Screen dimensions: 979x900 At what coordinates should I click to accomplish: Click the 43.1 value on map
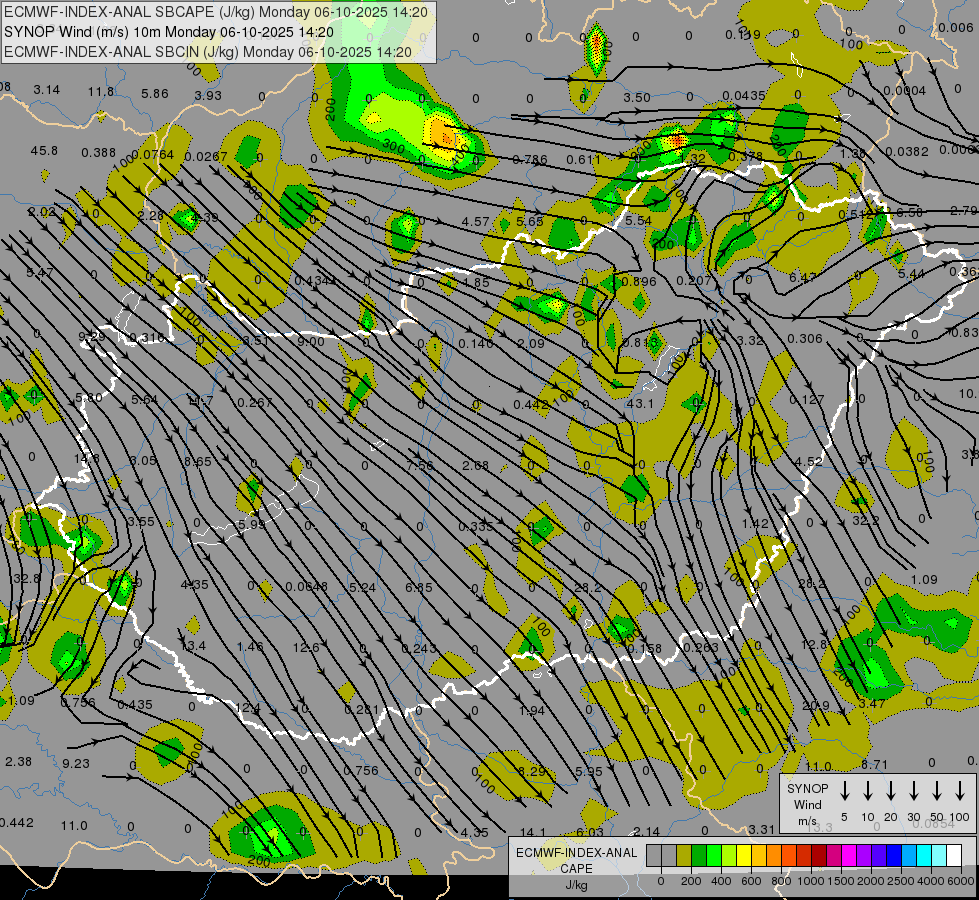click(639, 403)
